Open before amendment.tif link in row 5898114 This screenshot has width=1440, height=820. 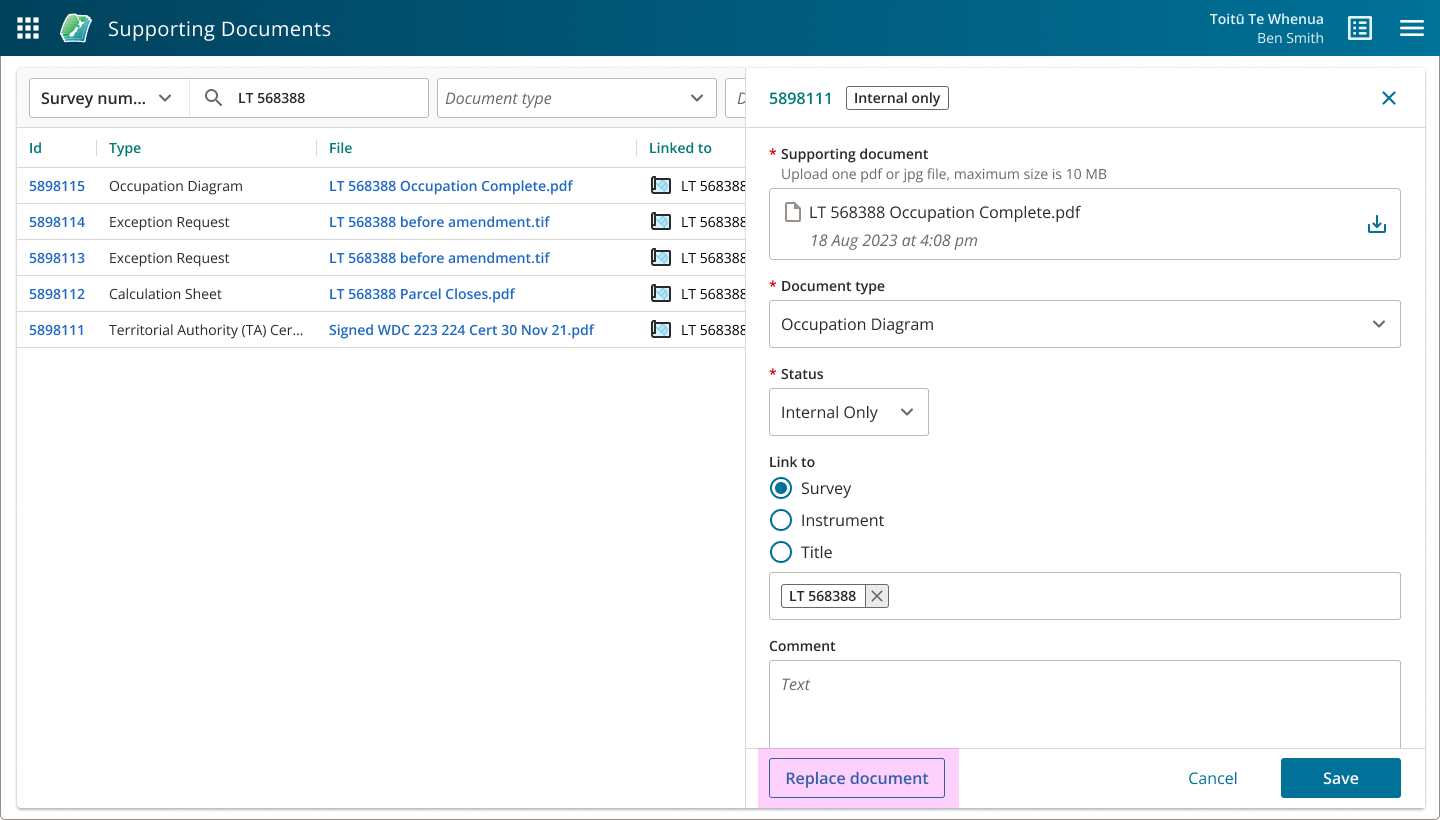439,222
